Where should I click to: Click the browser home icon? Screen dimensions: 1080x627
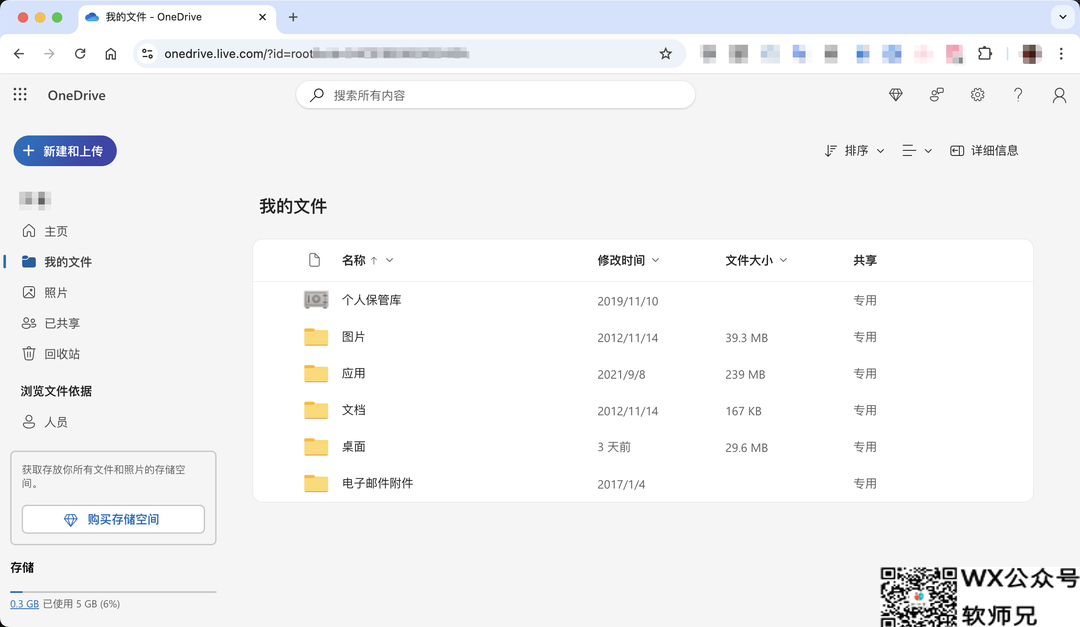pyautogui.click(x=111, y=54)
